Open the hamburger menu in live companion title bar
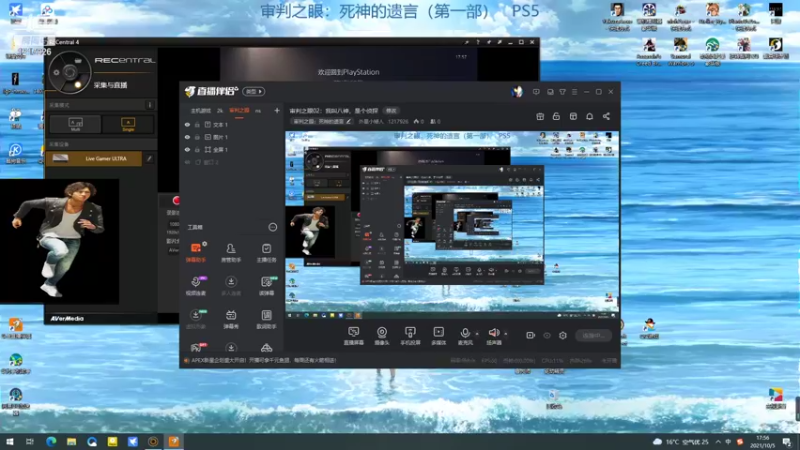Viewport: 800px width, 450px height. pyautogui.click(x=574, y=92)
